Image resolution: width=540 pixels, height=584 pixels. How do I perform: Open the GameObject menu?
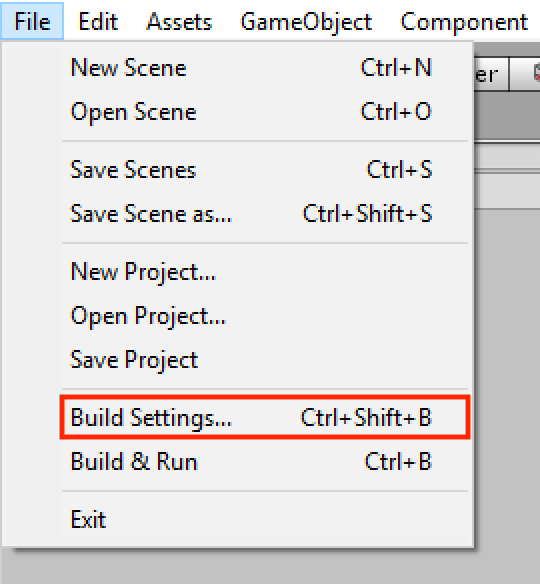coord(306,22)
